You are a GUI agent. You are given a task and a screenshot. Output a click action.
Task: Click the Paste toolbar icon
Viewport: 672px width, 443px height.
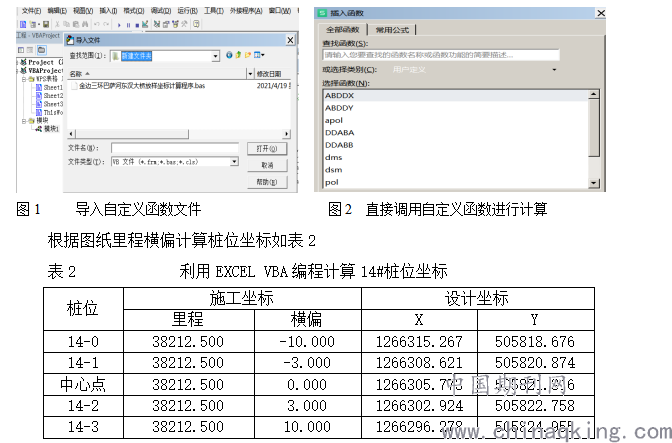(76, 24)
